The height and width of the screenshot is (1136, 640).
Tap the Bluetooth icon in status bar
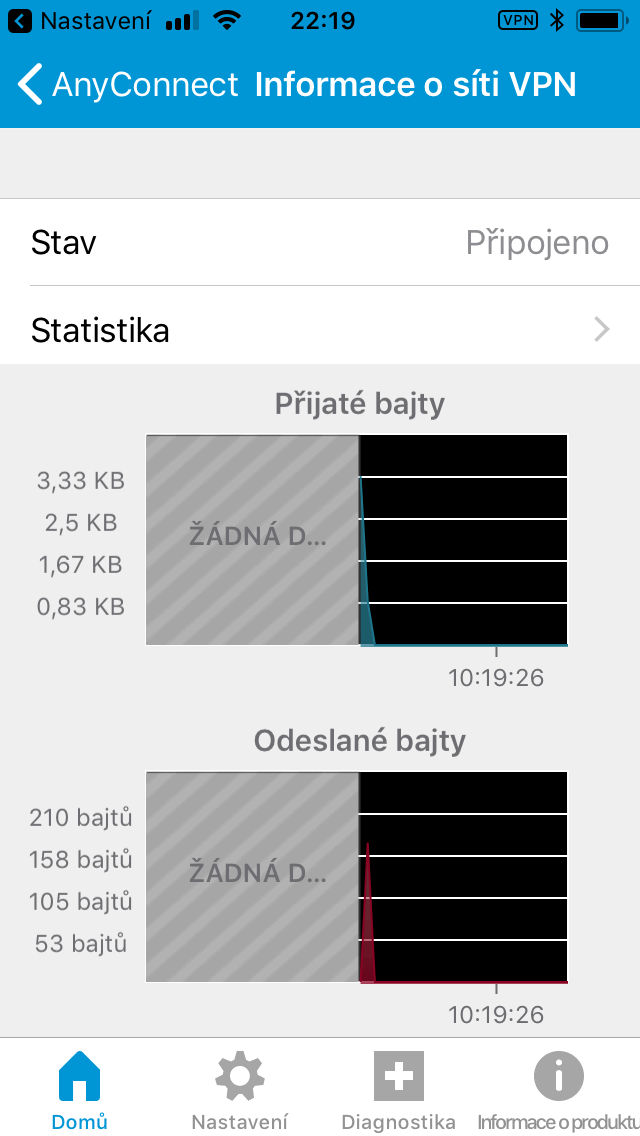tap(558, 20)
